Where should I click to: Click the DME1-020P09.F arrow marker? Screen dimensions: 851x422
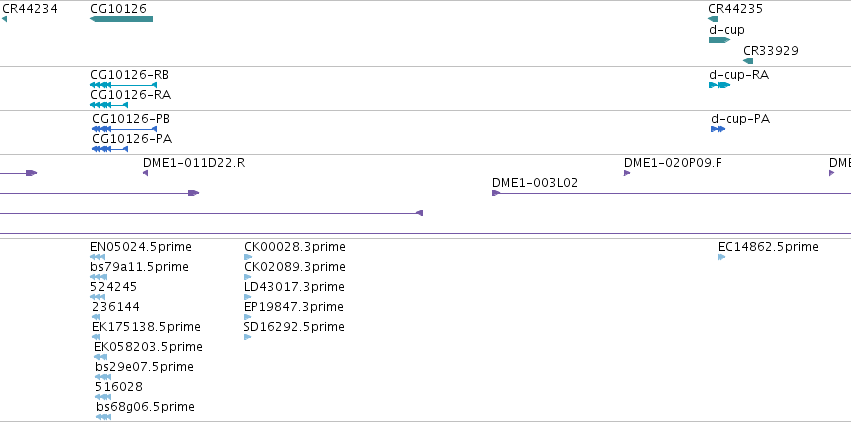627,173
